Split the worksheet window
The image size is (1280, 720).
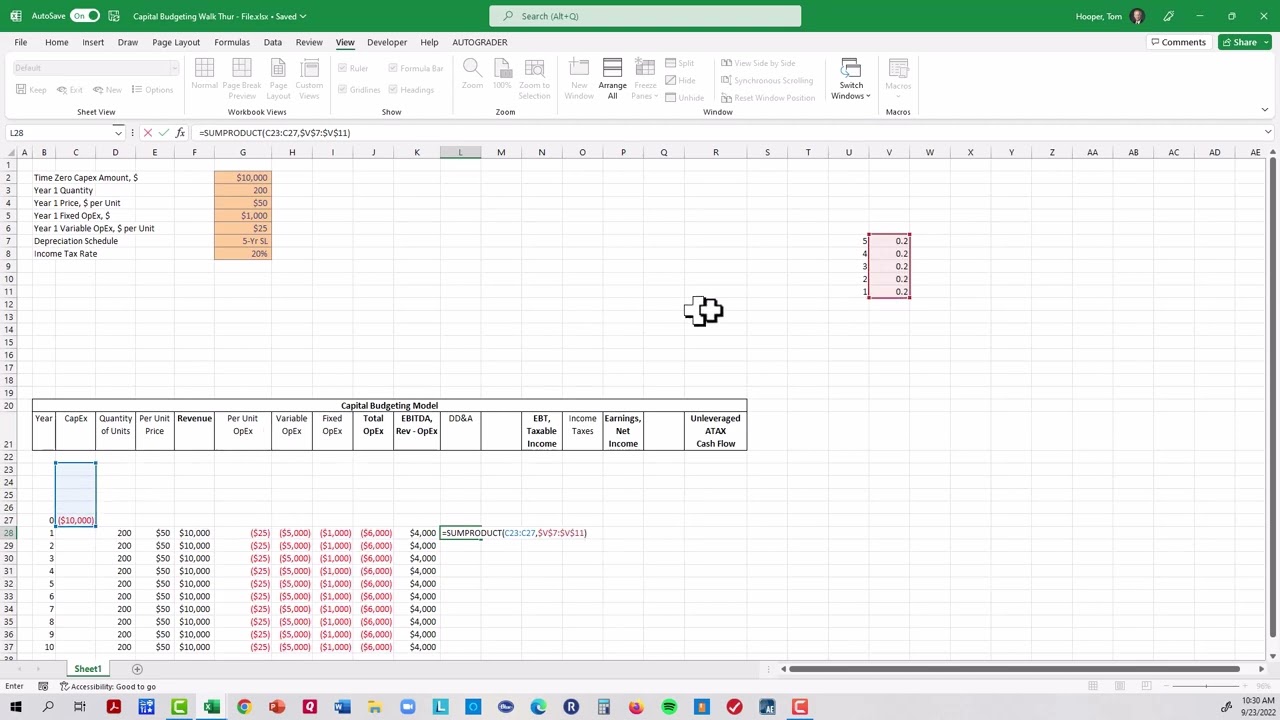tap(680, 63)
